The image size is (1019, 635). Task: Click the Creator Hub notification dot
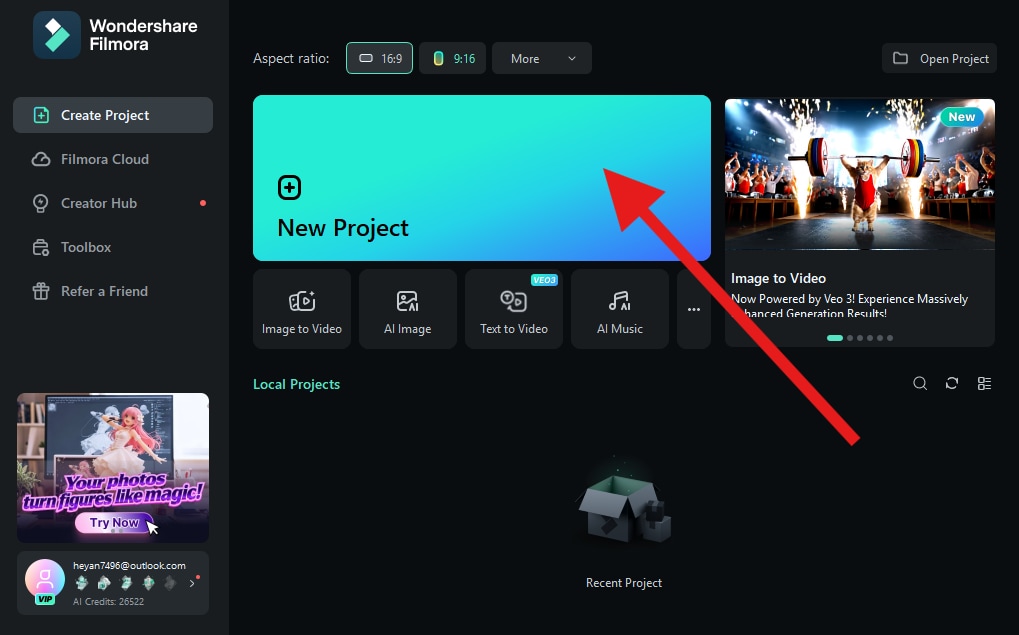coord(203,203)
